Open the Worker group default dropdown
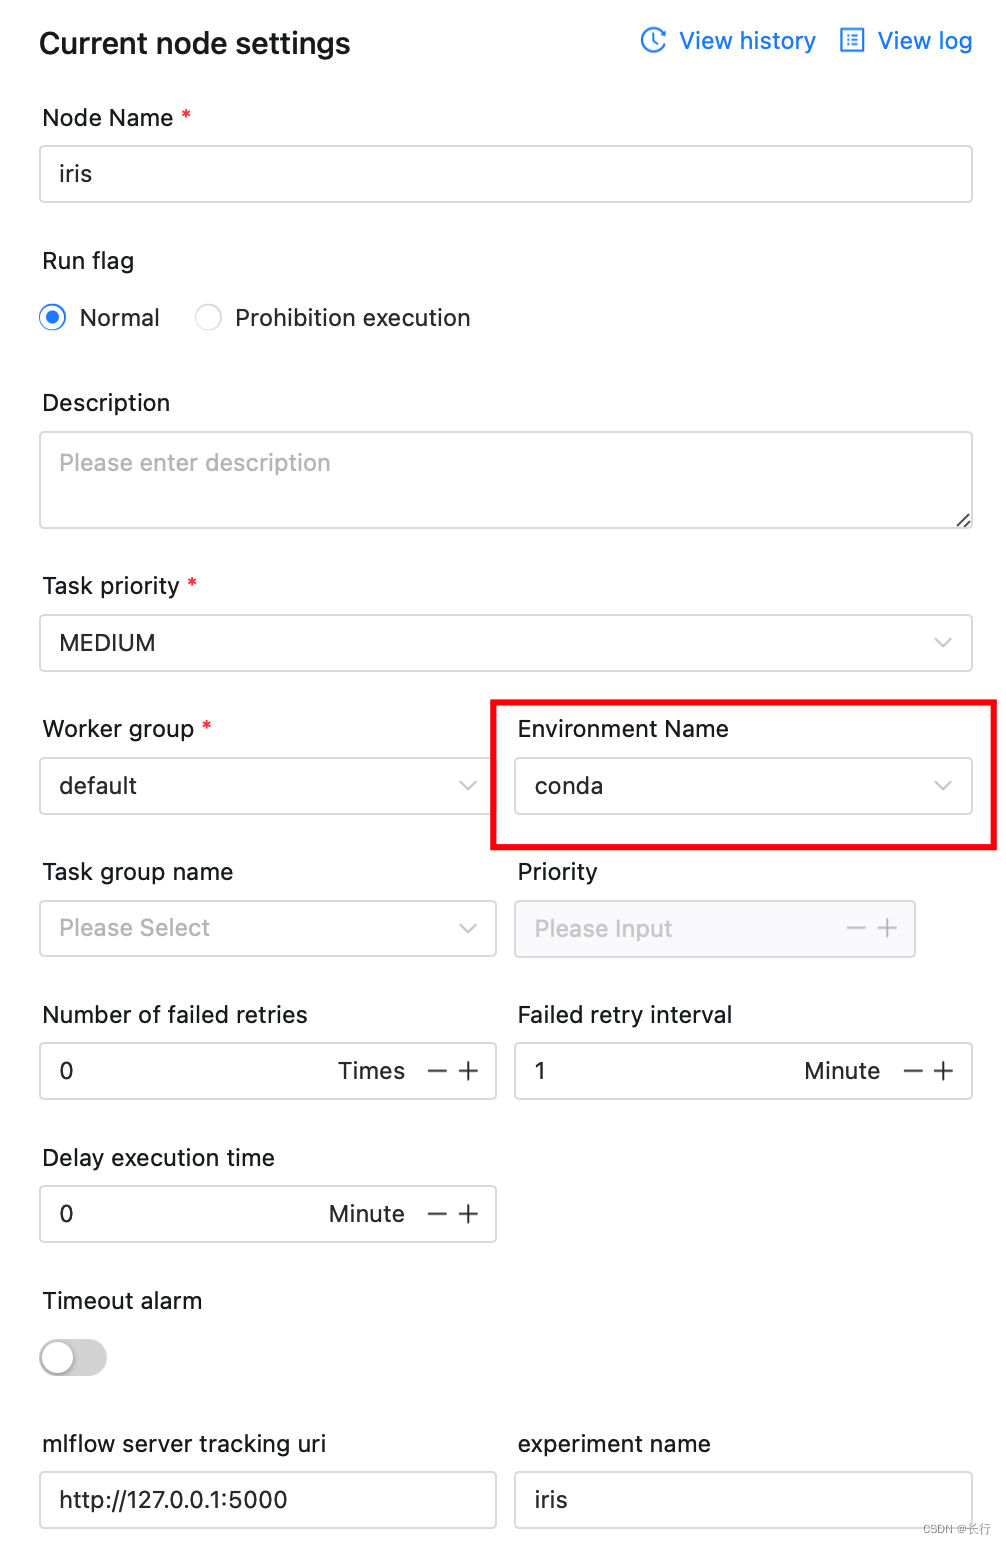 tap(268, 786)
